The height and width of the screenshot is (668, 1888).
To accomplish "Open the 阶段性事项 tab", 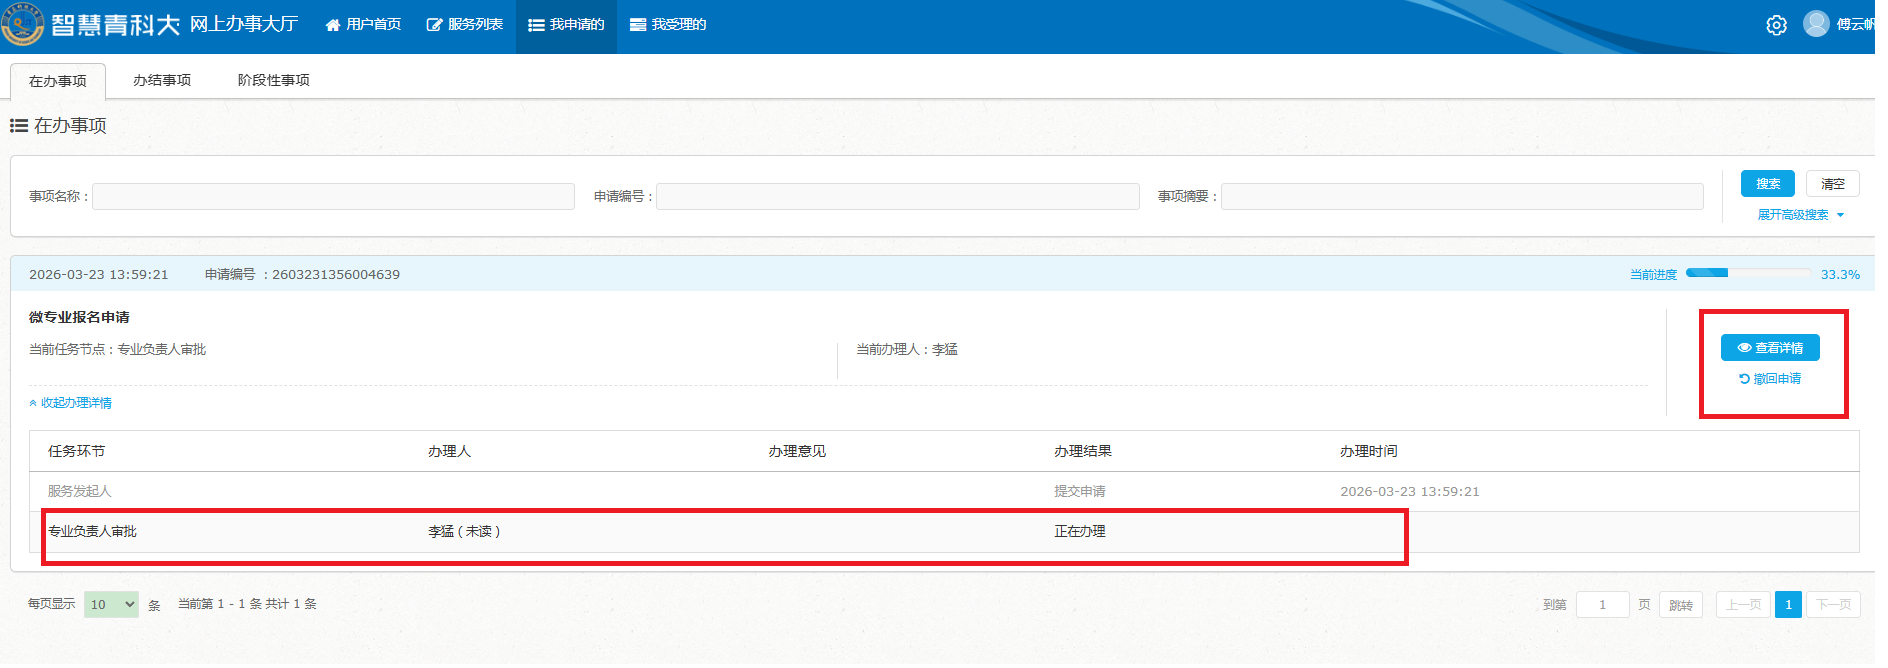I will (x=273, y=80).
